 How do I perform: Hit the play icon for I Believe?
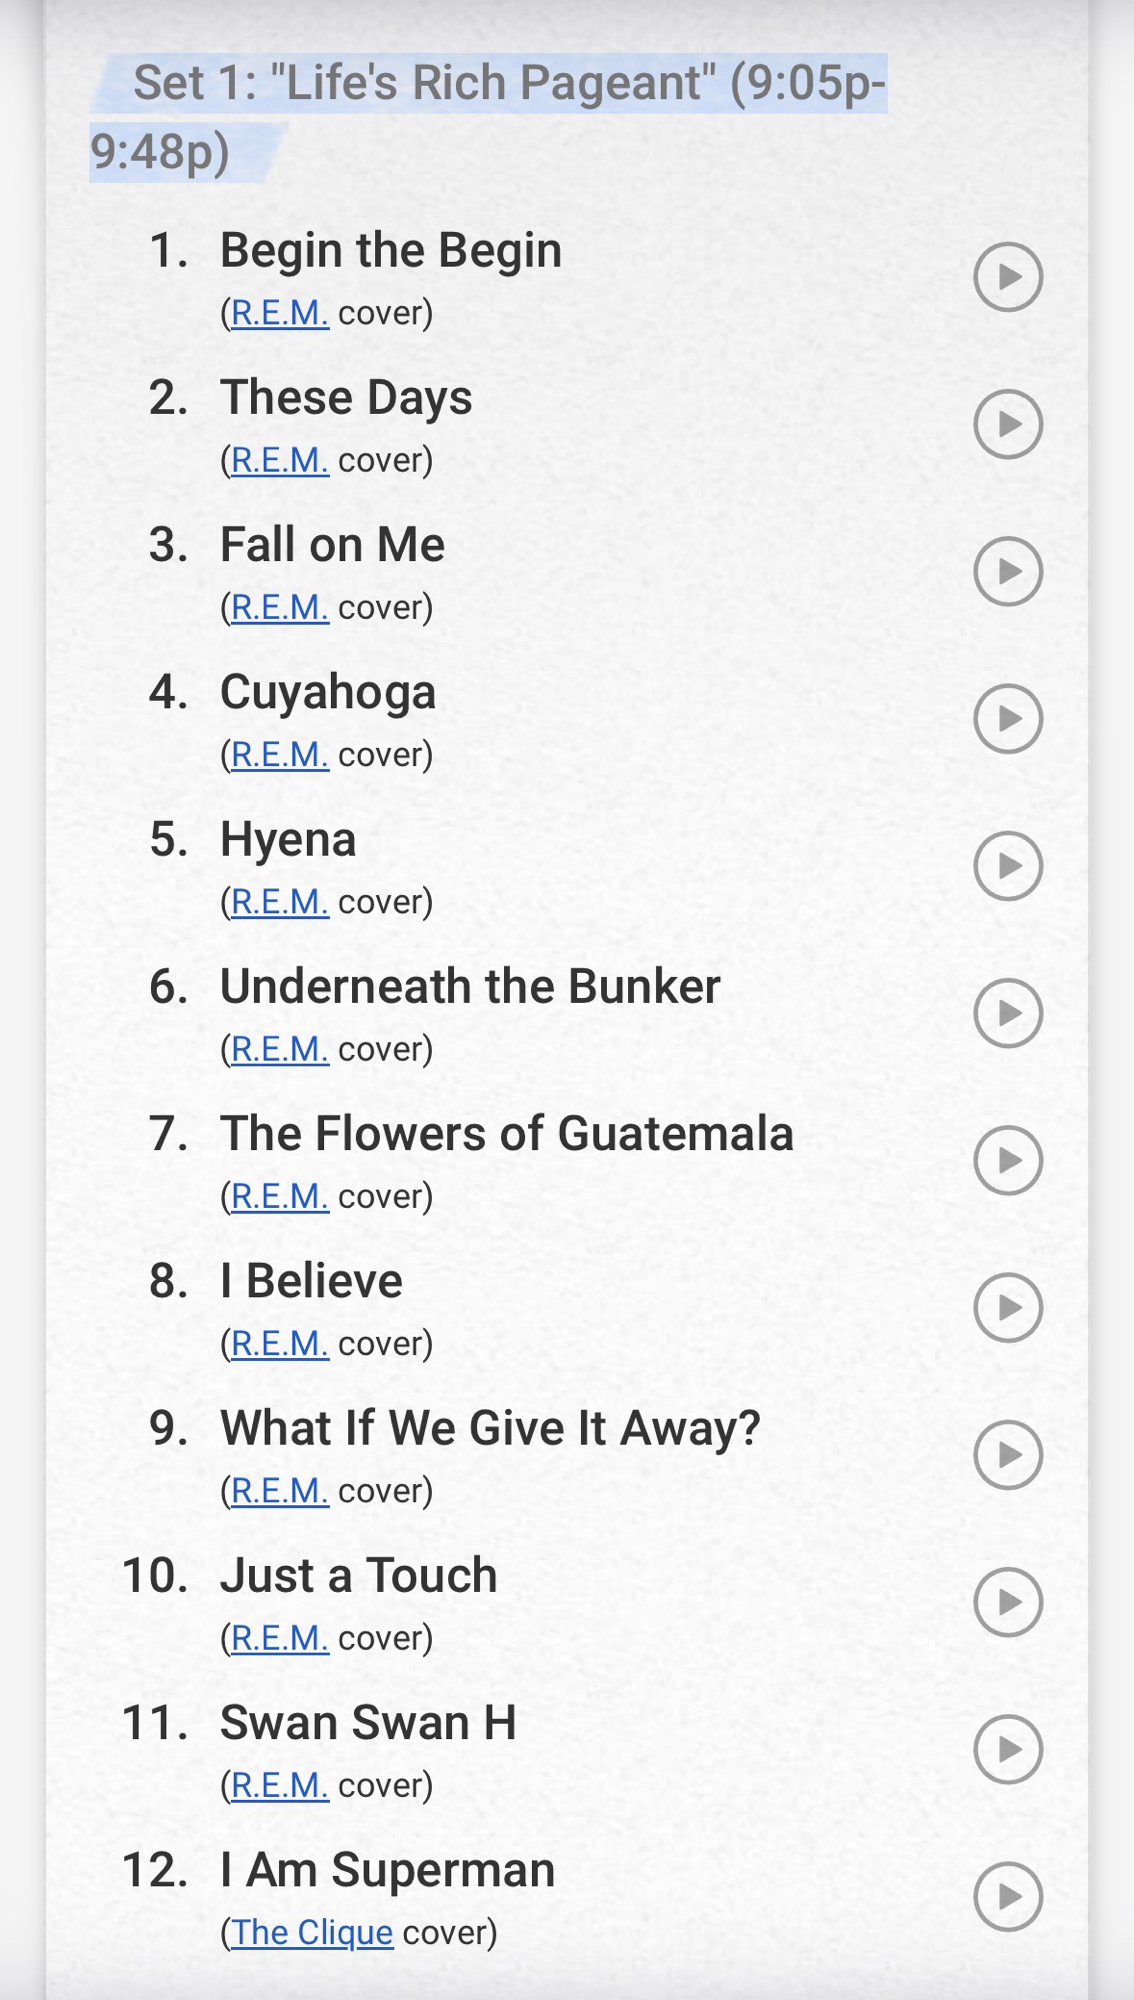(x=1008, y=1307)
